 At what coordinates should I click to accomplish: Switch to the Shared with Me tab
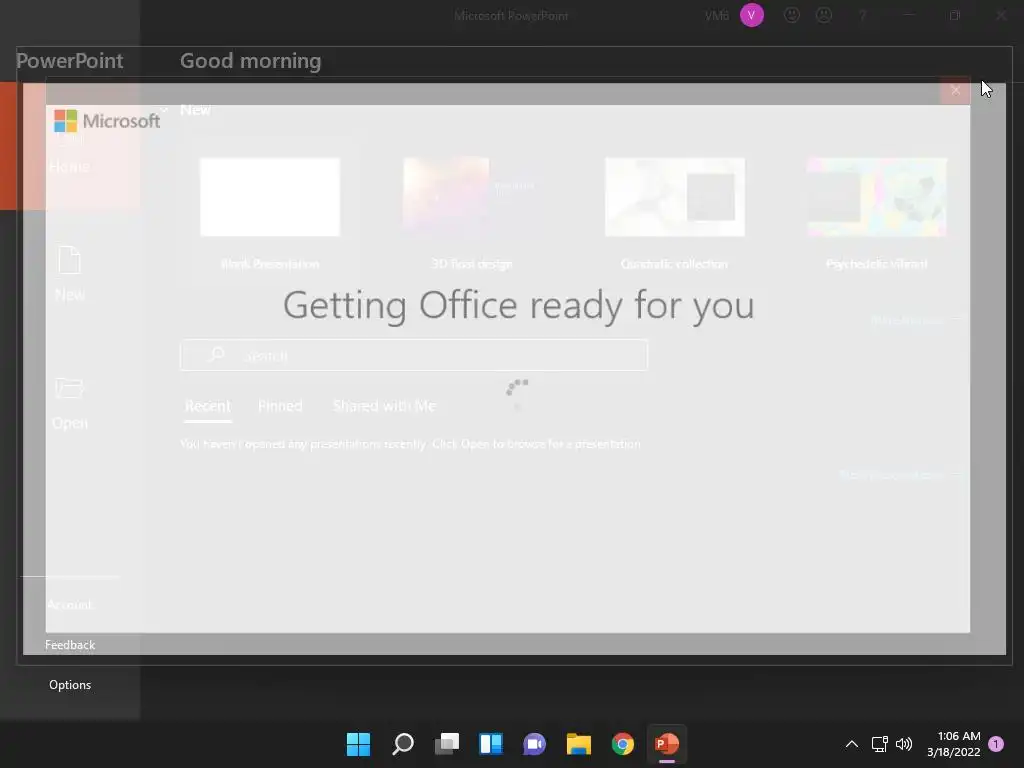384,406
